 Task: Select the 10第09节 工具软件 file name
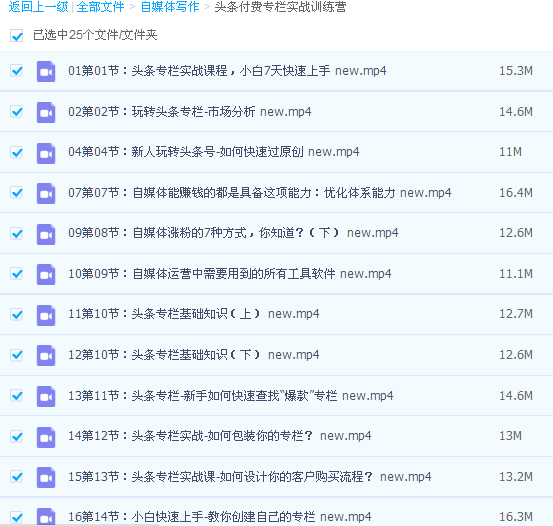pos(230,274)
